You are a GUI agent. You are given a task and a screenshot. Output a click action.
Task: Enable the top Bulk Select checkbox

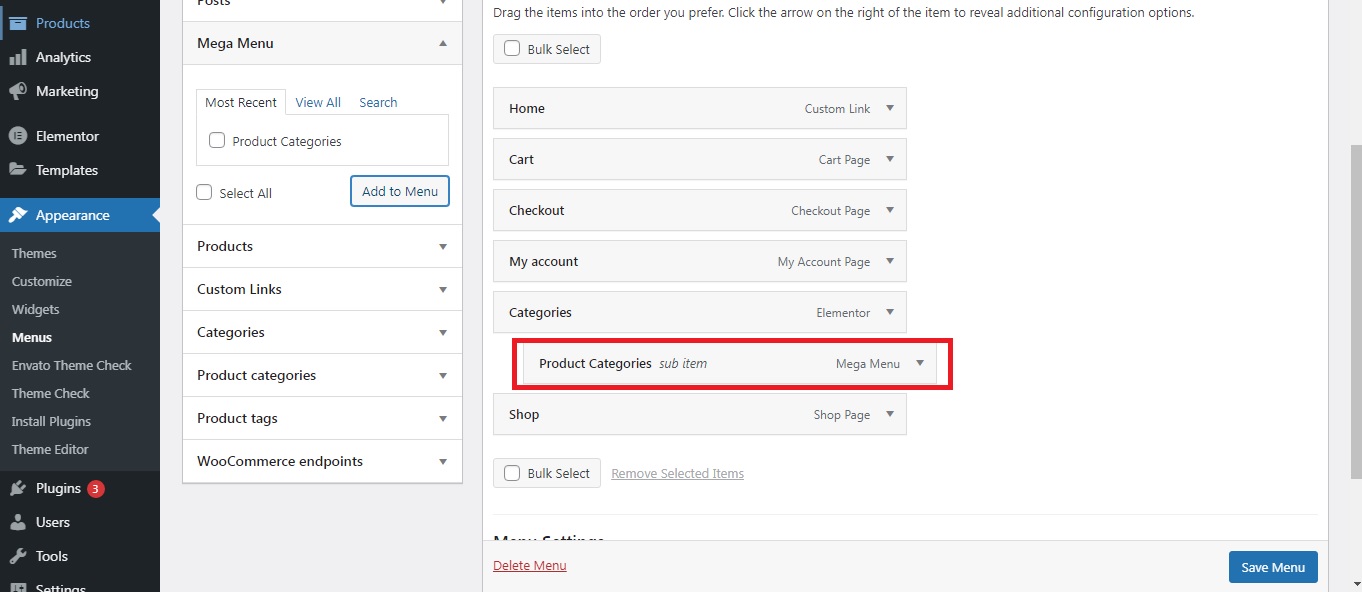[x=512, y=49]
